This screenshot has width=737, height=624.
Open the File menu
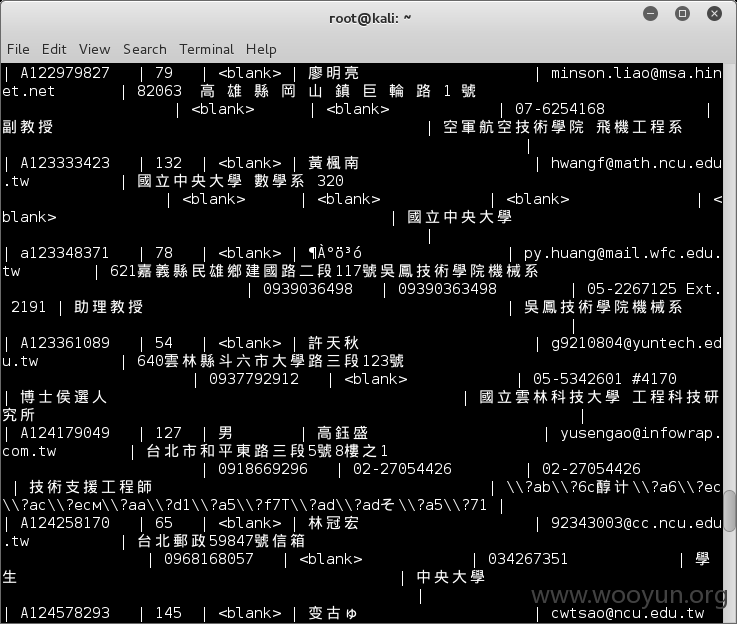point(18,49)
